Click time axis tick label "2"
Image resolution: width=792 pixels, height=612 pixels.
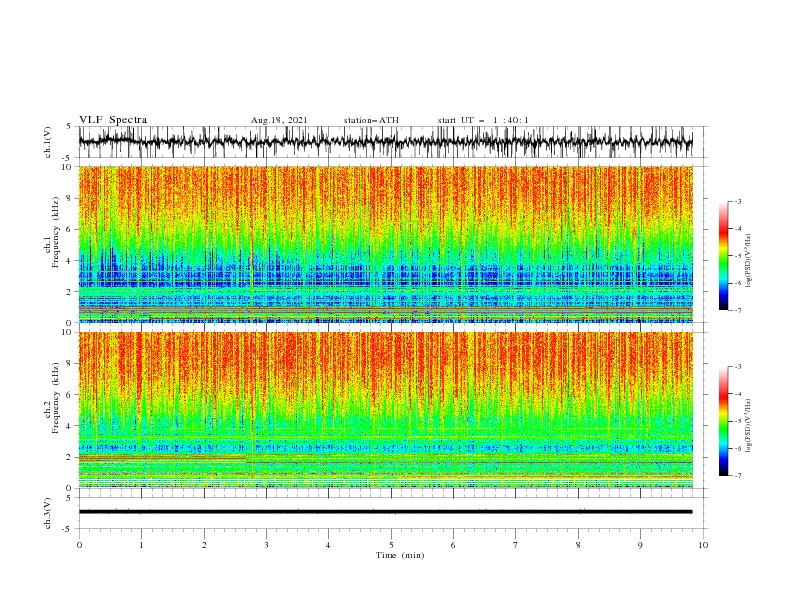pyautogui.click(x=204, y=545)
